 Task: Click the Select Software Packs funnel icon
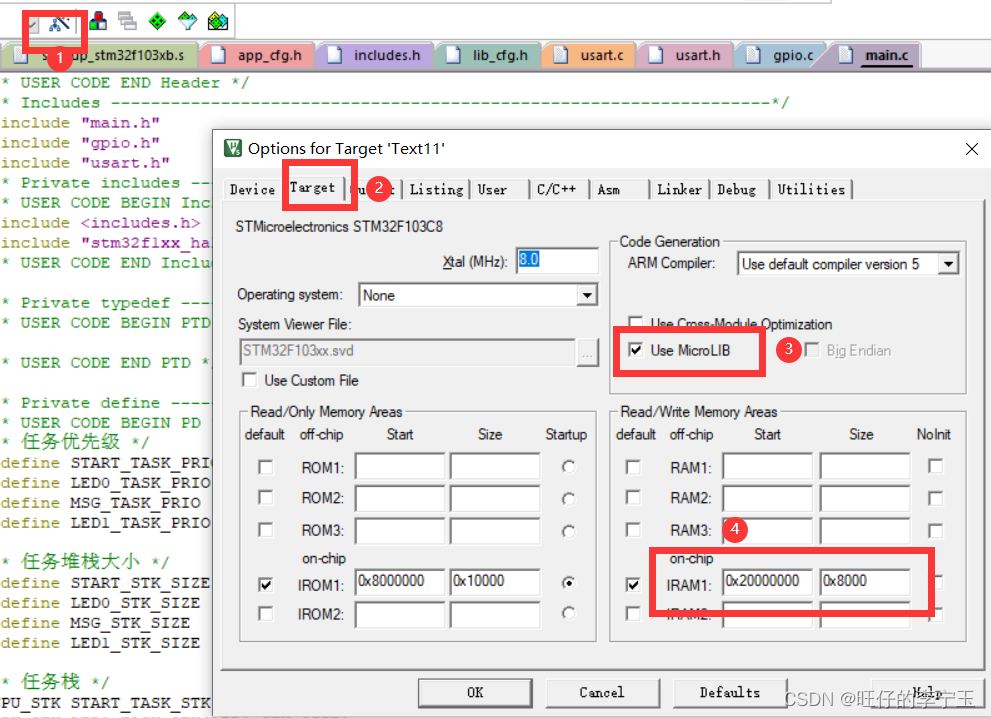[188, 21]
